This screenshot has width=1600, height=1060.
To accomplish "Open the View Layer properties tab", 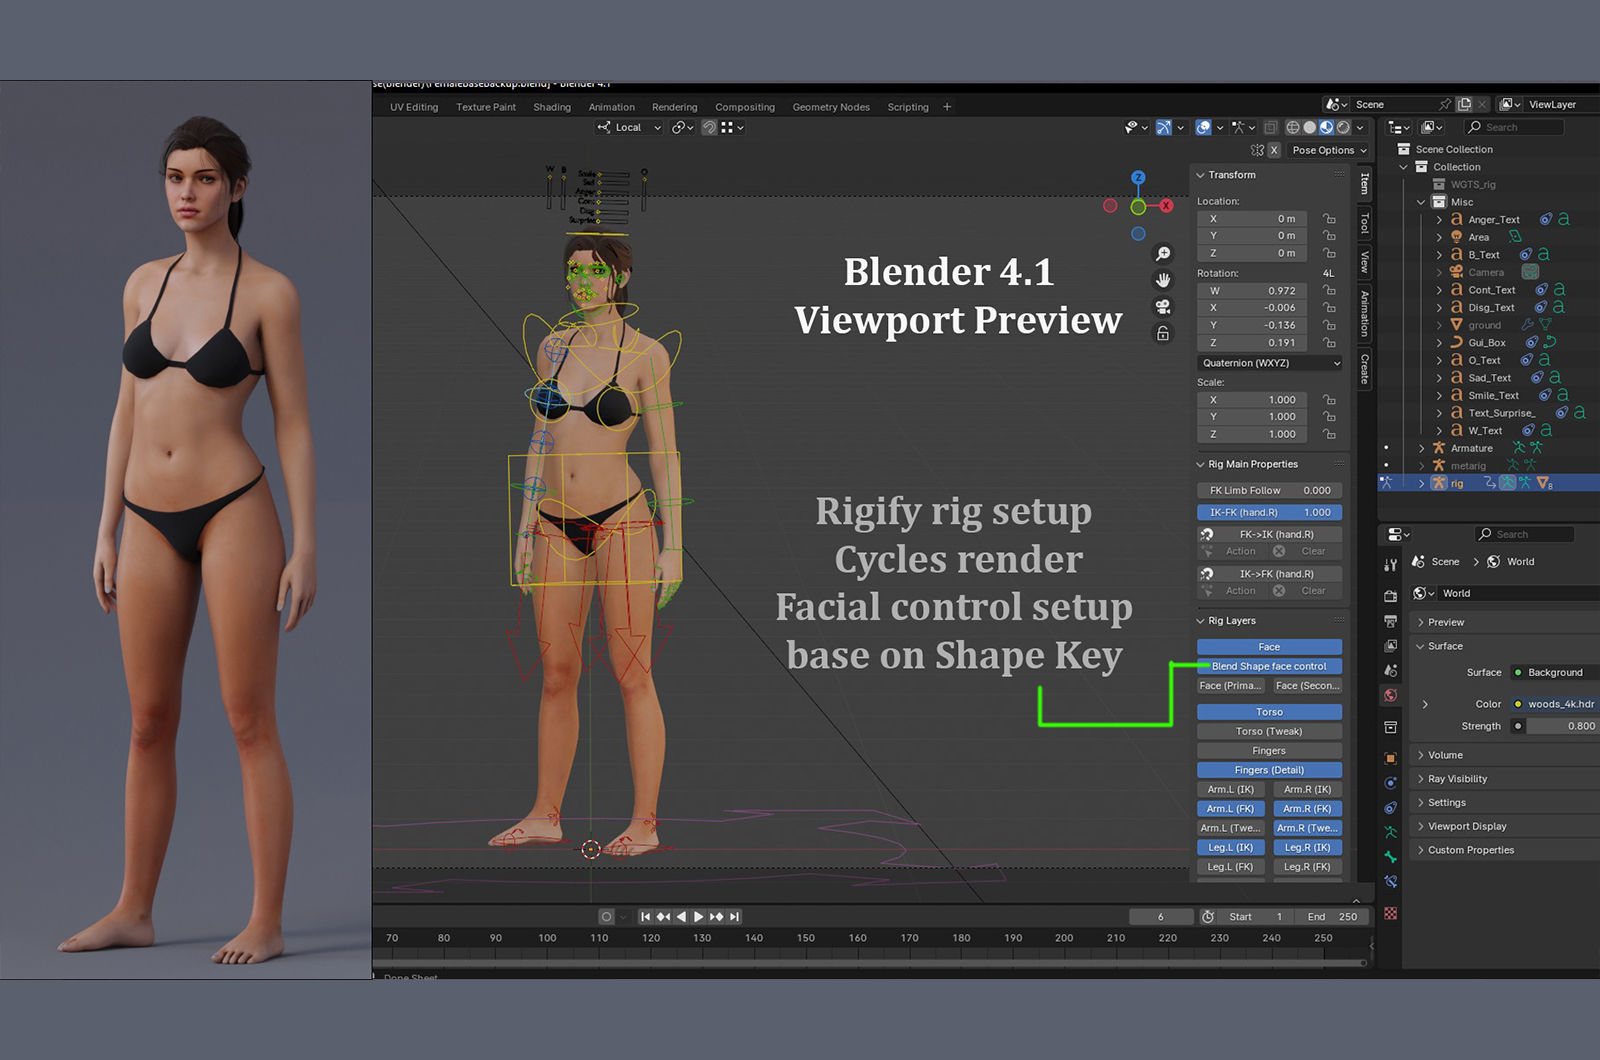I will click(1391, 646).
